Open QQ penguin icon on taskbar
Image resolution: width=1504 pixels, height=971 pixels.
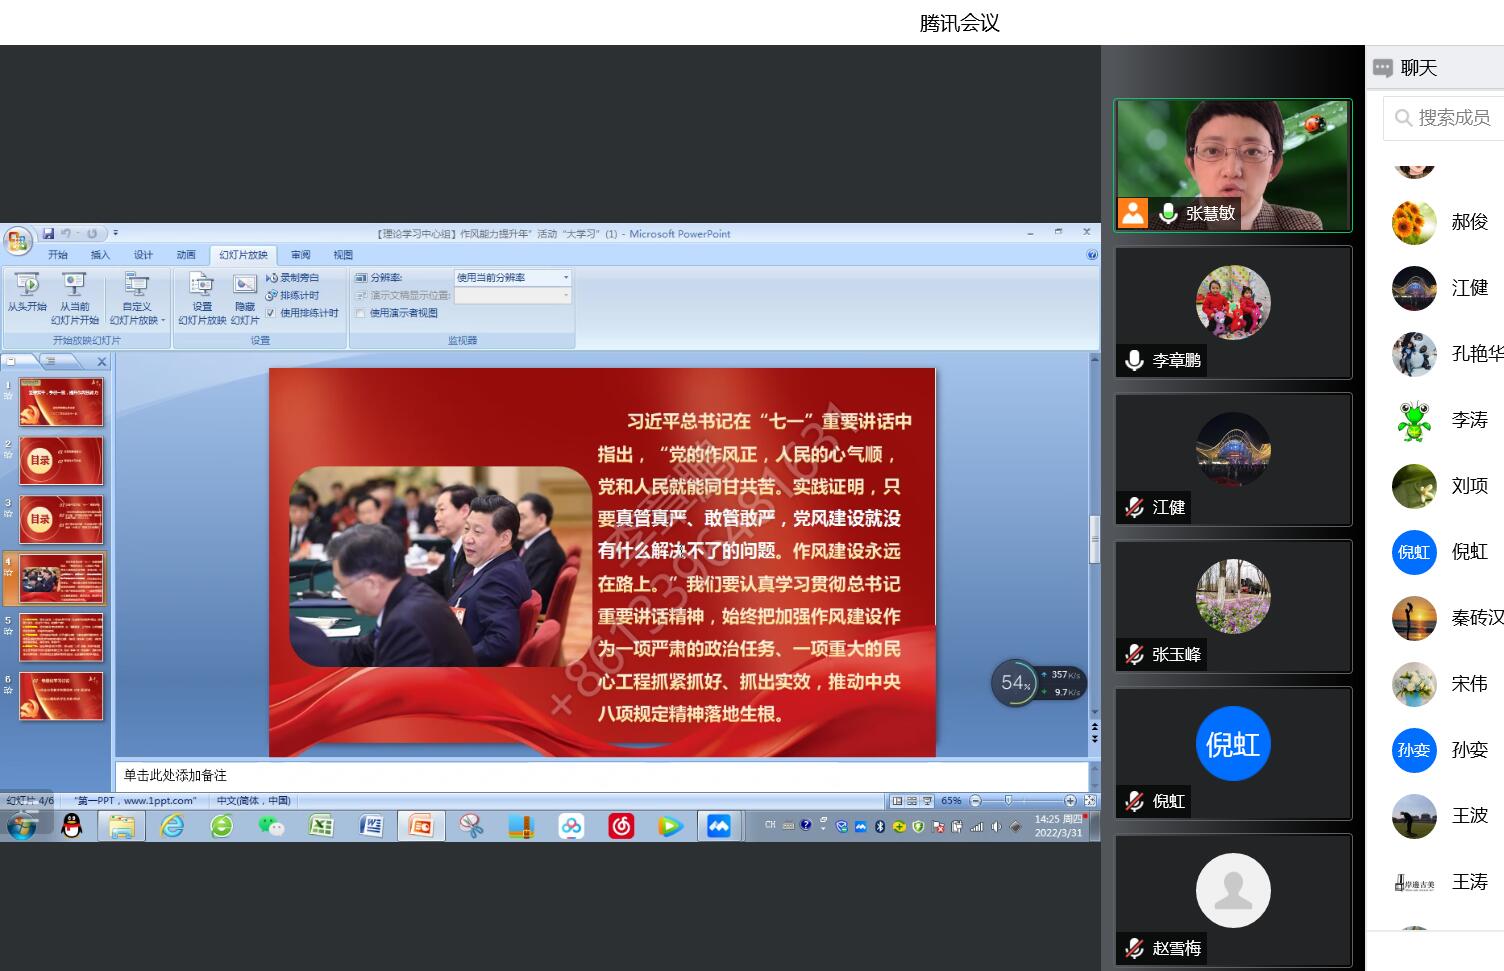71,826
